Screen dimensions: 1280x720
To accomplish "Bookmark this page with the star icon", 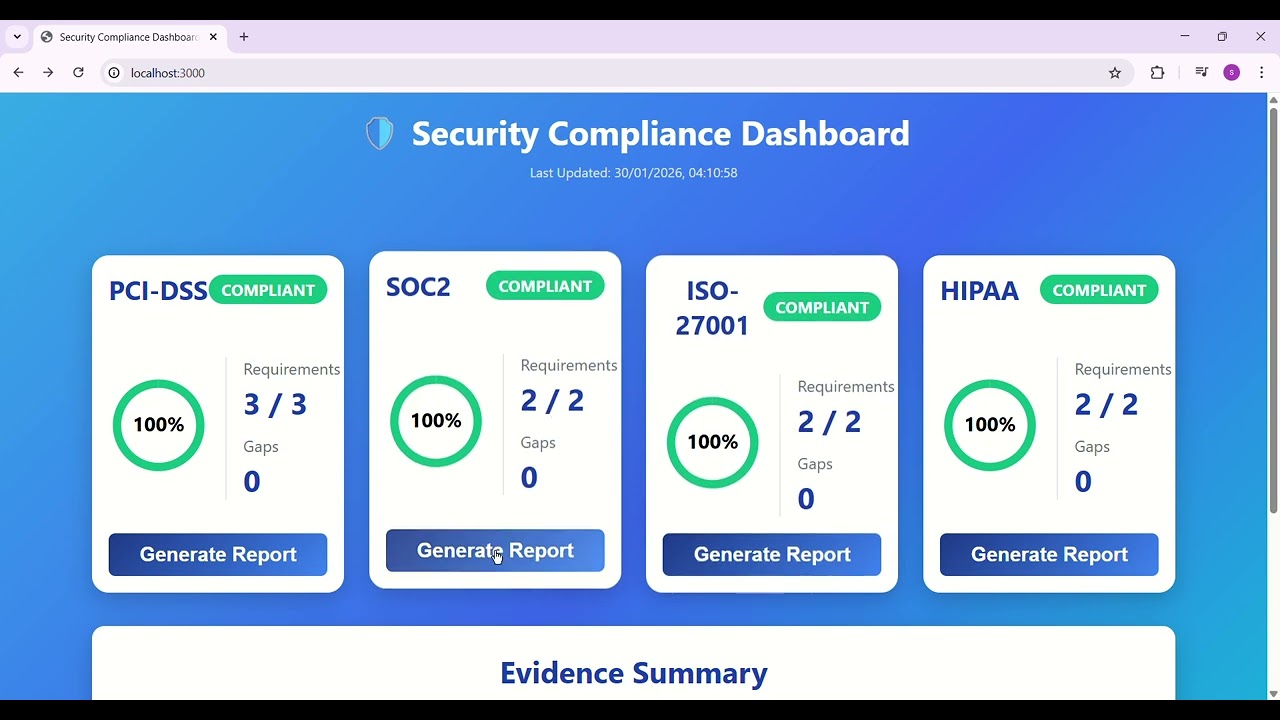I will 1115,73.
